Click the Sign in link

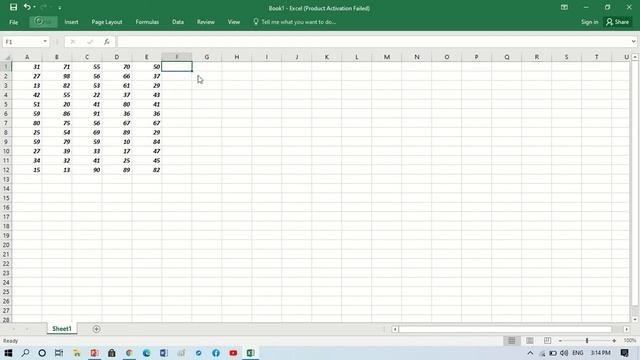pyautogui.click(x=590, y=22)
